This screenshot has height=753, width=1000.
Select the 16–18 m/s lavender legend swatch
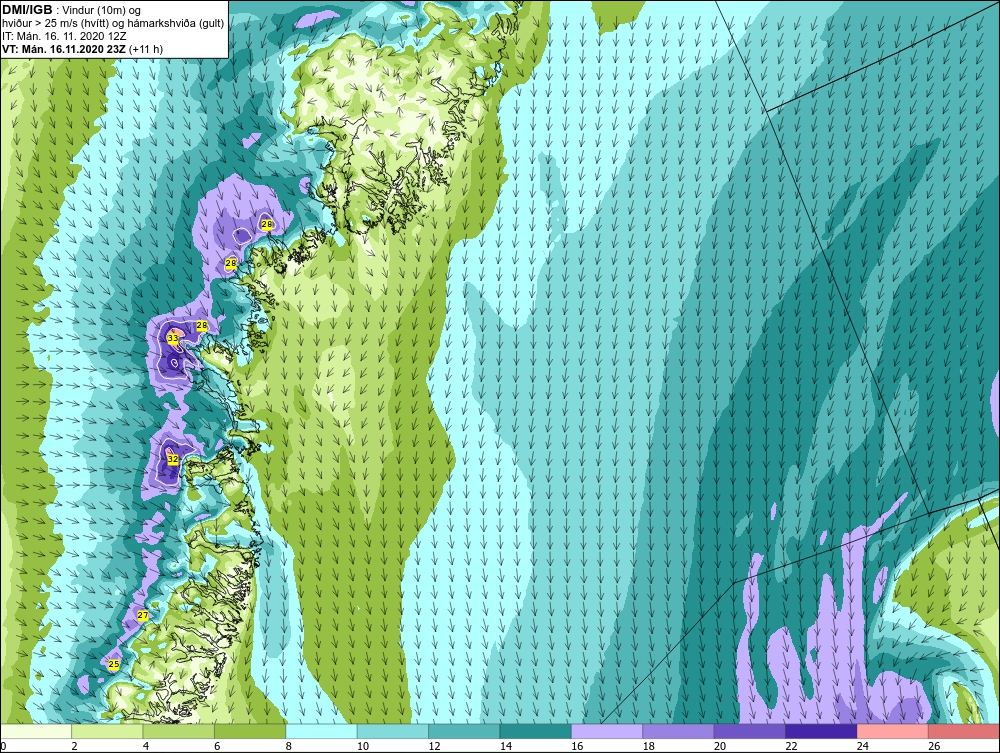(607, 731)
